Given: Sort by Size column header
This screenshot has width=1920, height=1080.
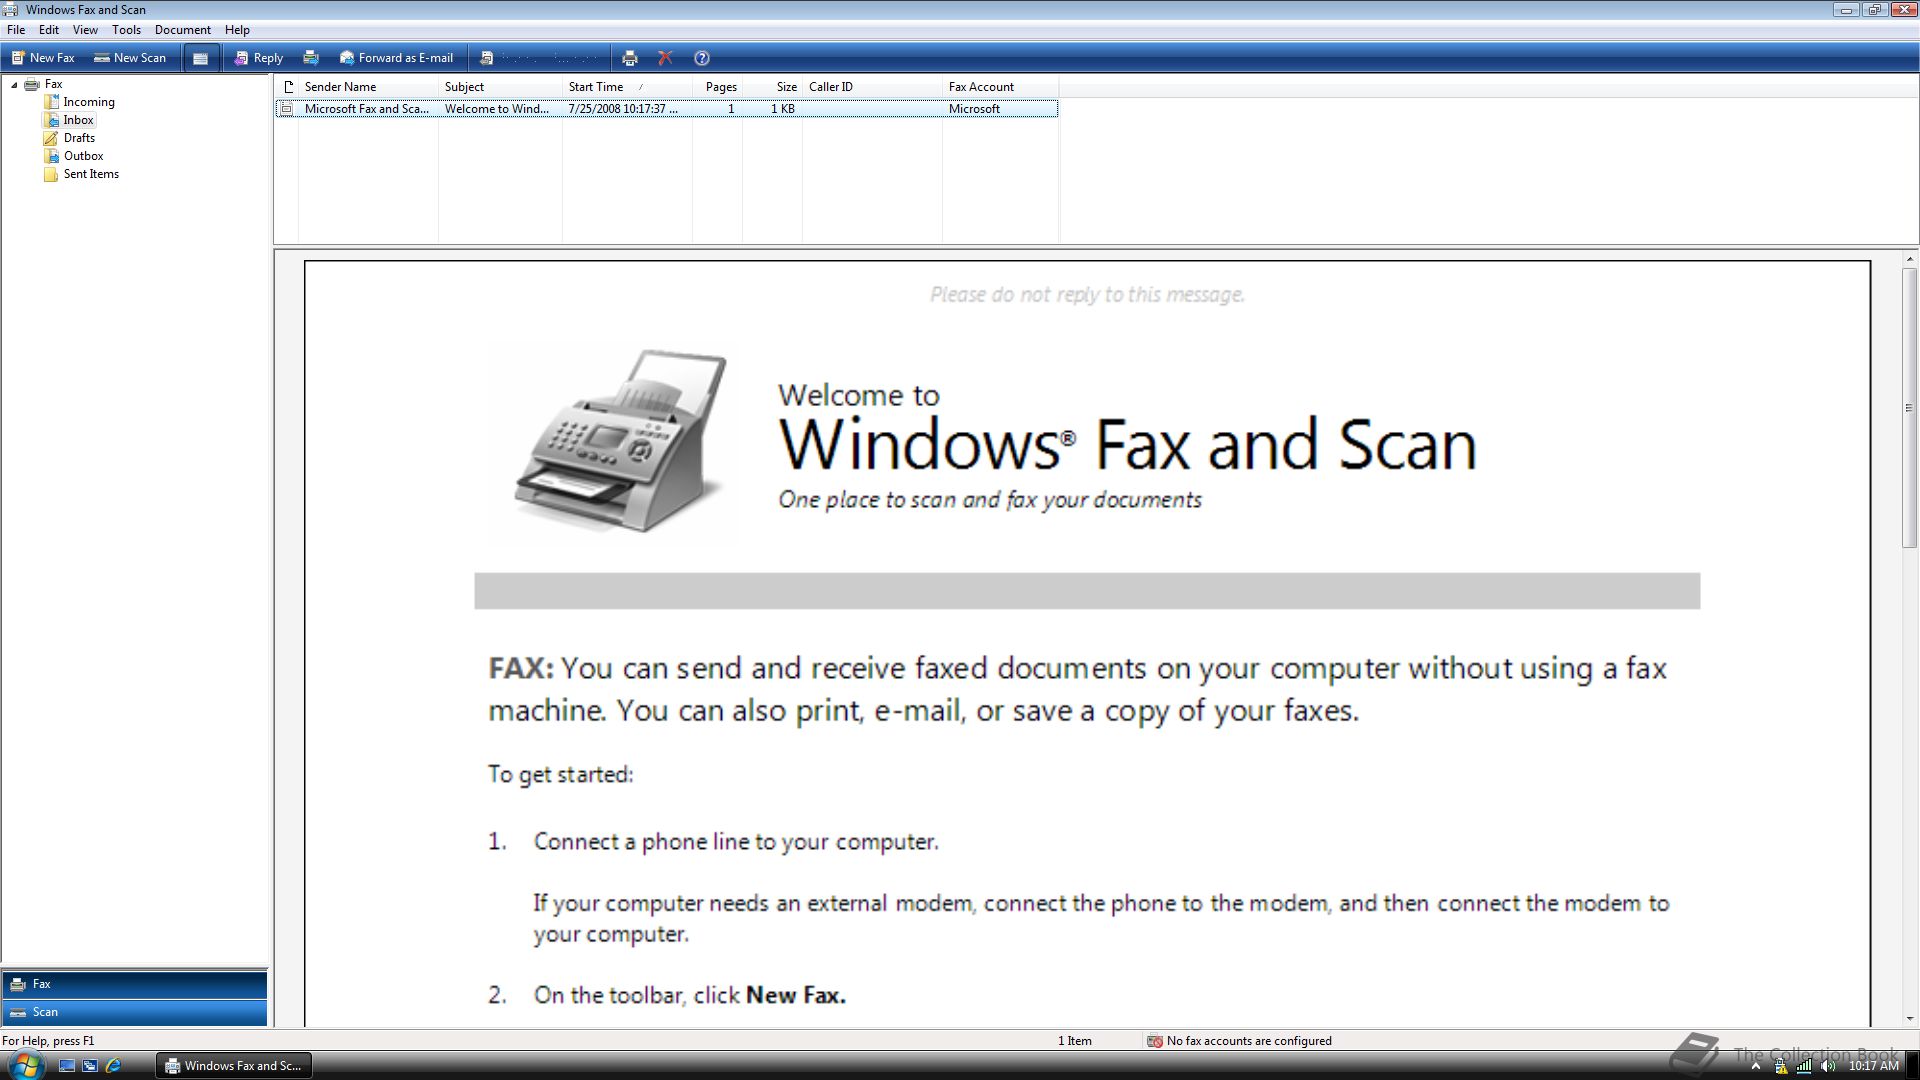Looking at the screenshot, I should pyautogui.click(x=772, y=87).
